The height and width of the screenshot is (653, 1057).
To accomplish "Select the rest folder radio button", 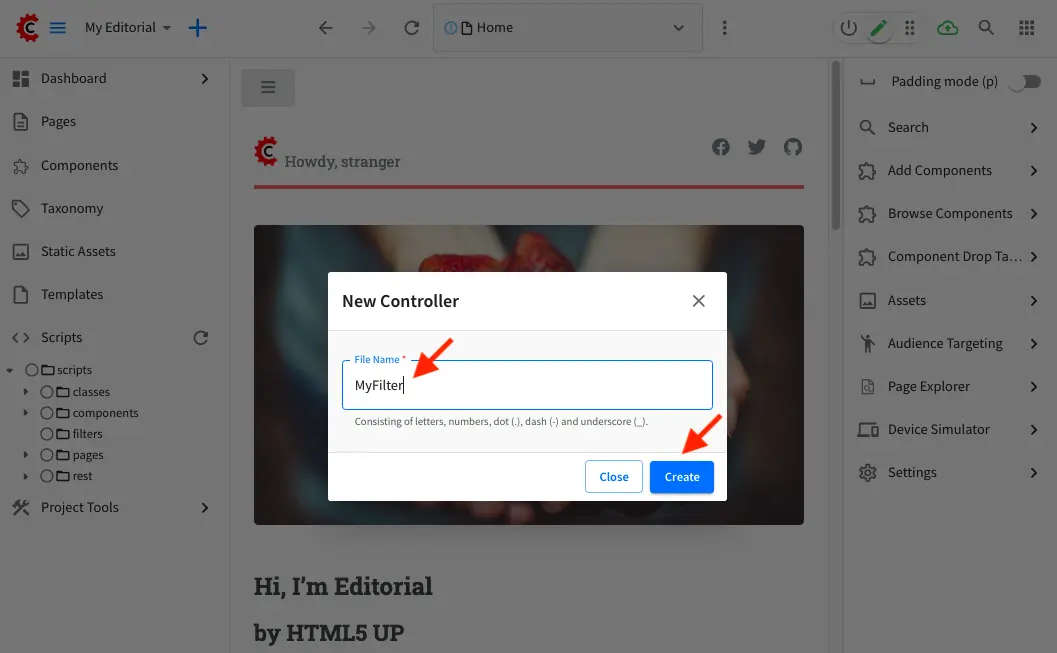I will [47, 476].
